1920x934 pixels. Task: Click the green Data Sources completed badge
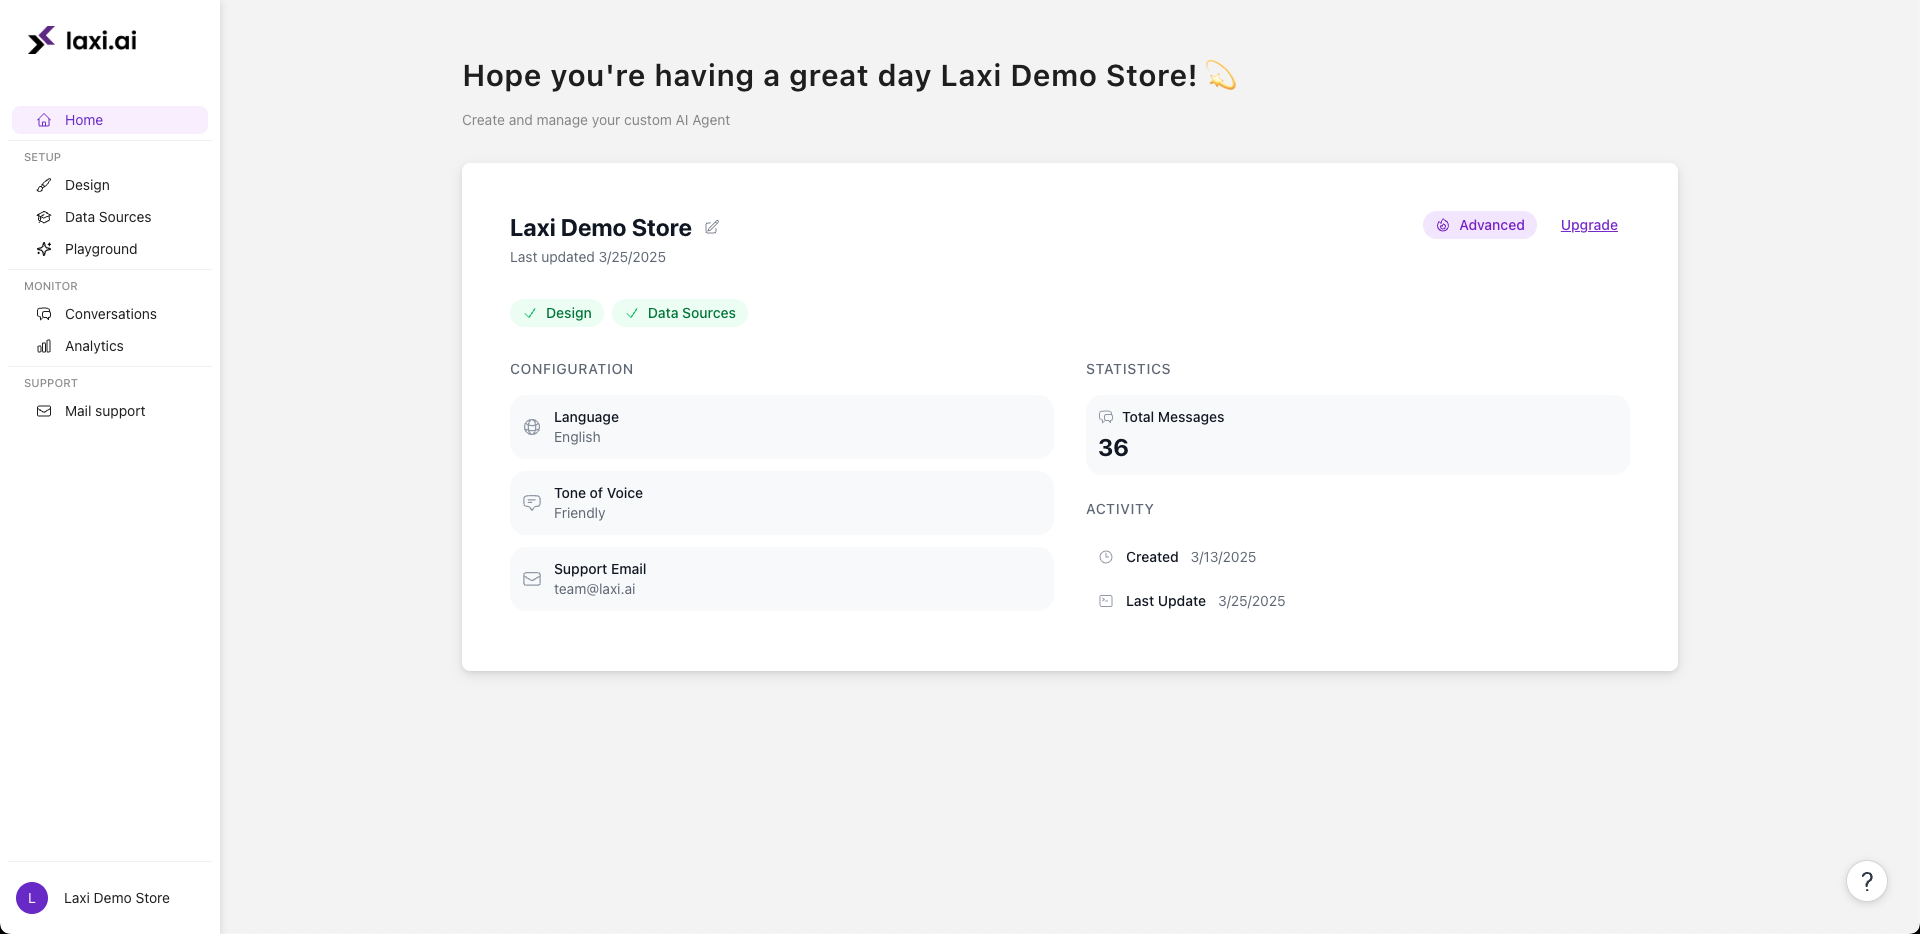[x=680, y=313]
